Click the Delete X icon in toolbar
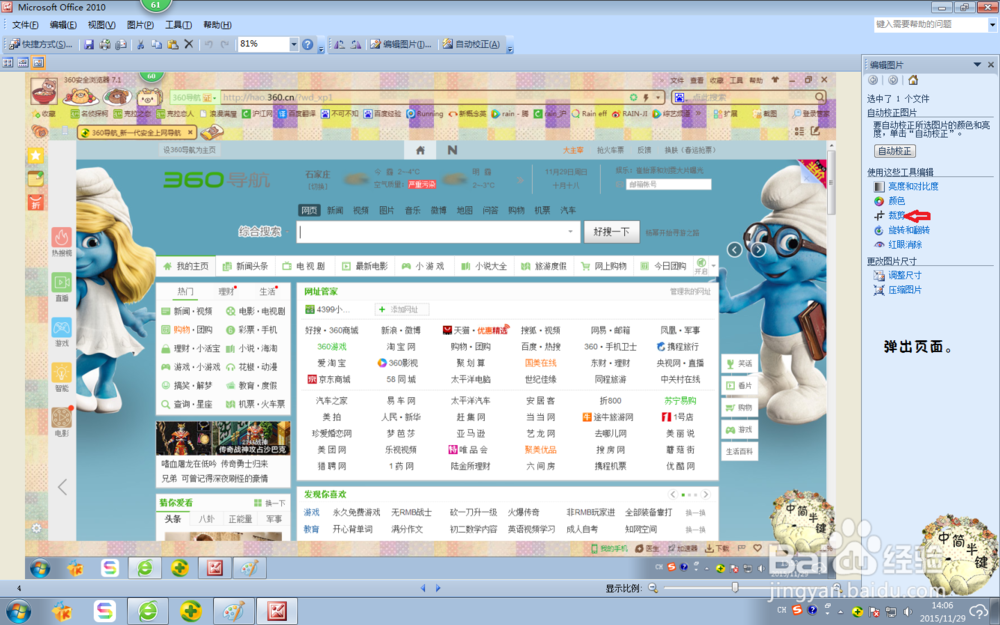 [189, 44]
